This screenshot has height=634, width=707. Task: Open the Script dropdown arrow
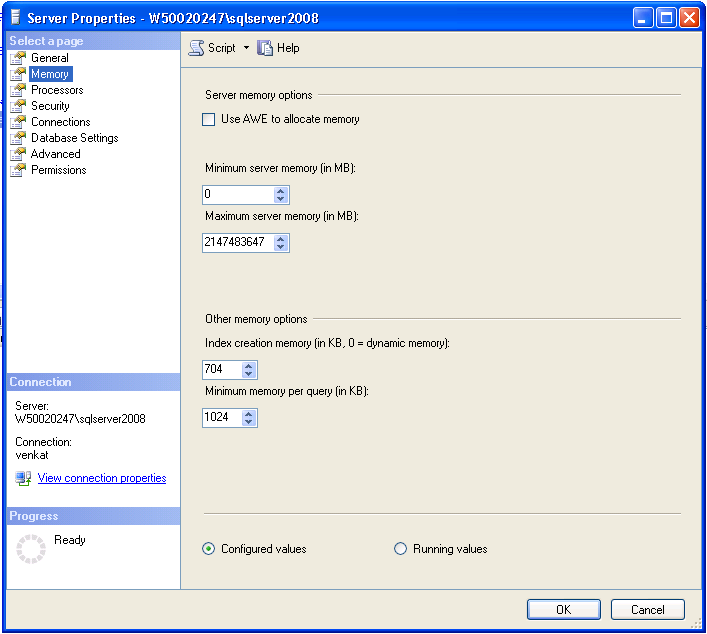coord(246,47)
